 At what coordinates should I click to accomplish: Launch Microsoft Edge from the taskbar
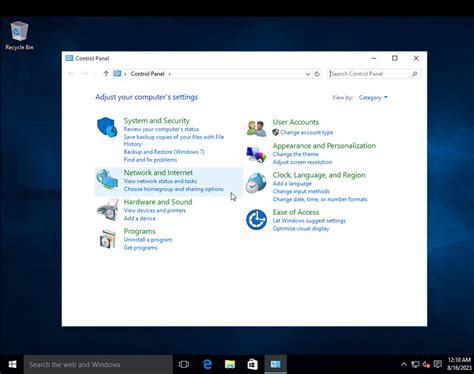click(x=207, y=364)
